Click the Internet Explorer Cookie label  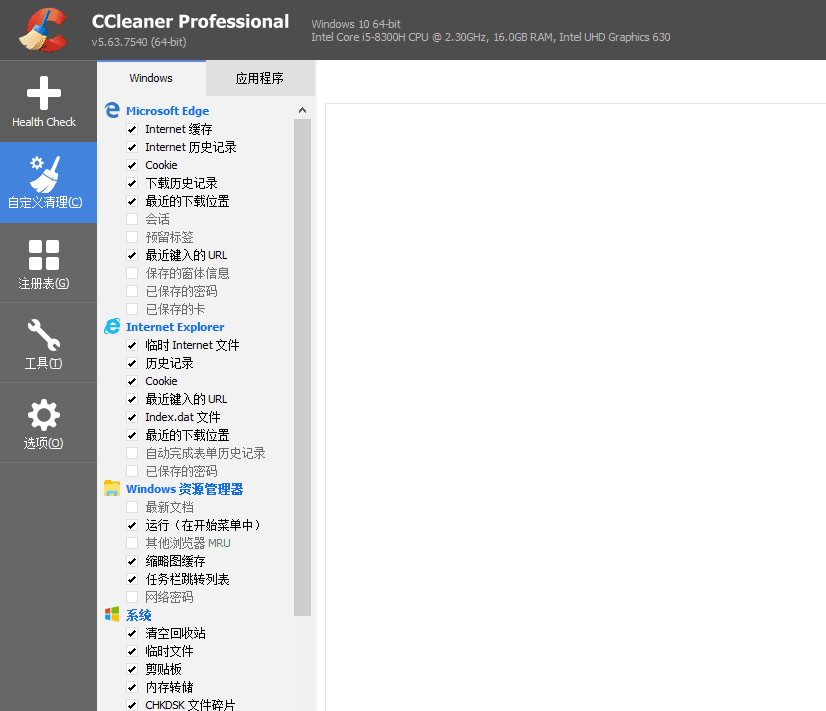point(161,381)
